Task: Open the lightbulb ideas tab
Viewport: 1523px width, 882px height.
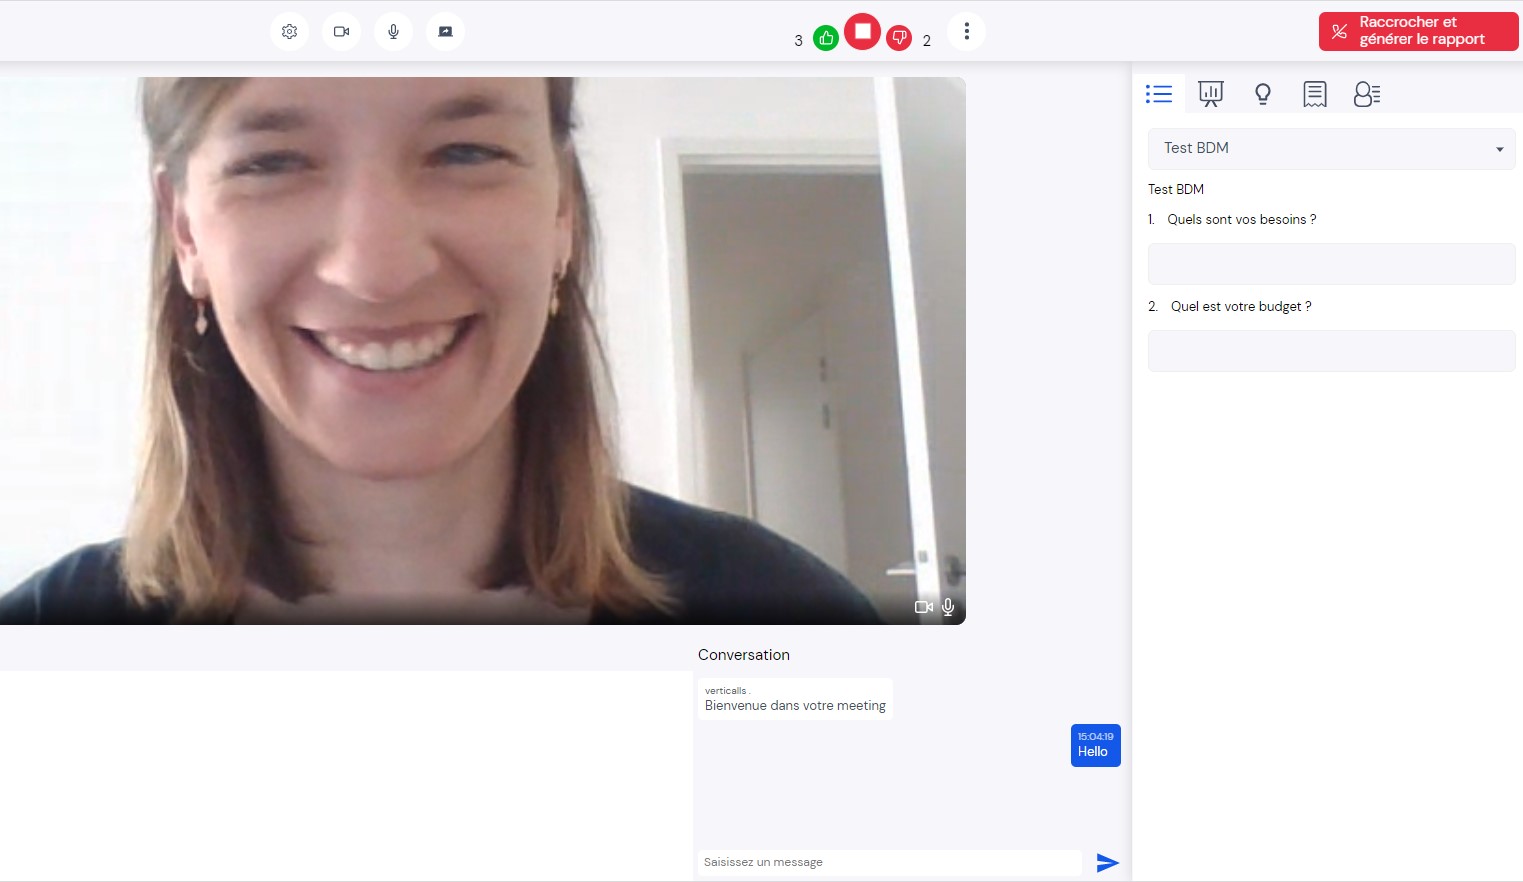Action: [1263, 94]
